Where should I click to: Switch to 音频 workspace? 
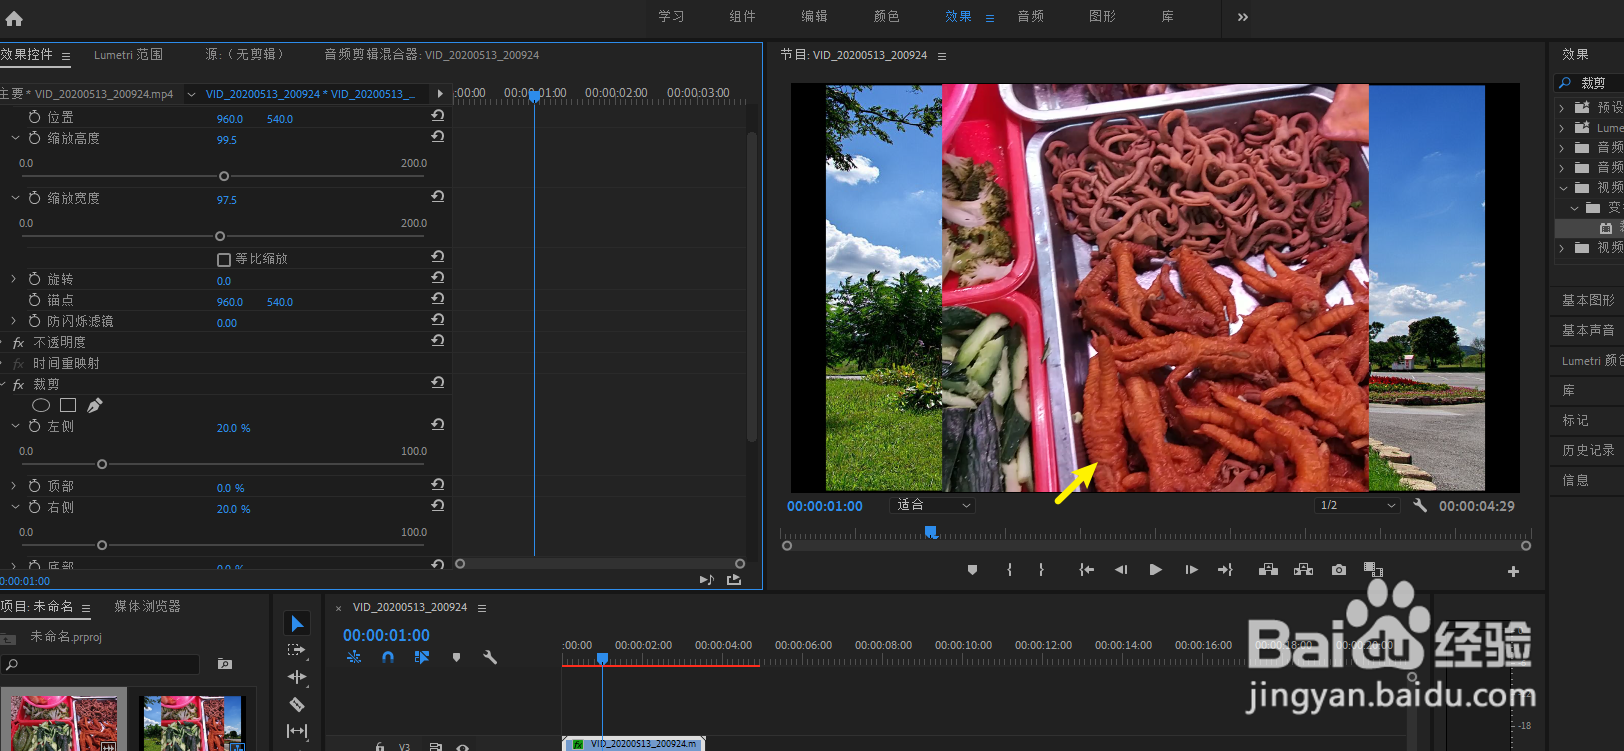1031,16
